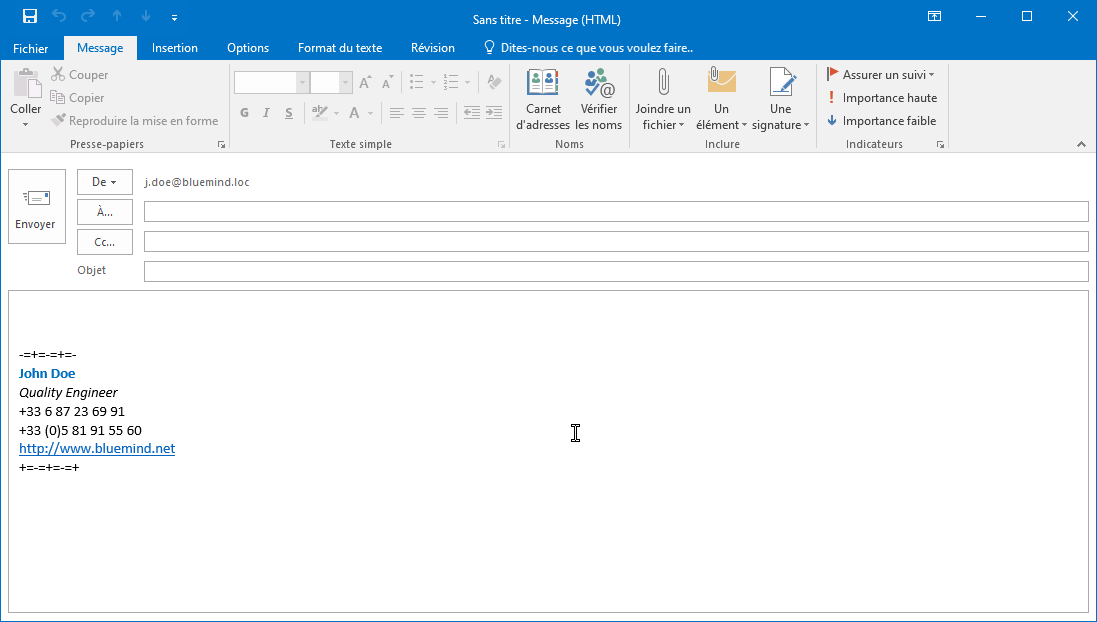Open Carnet d'adresses address book

[x=542, y=101]
